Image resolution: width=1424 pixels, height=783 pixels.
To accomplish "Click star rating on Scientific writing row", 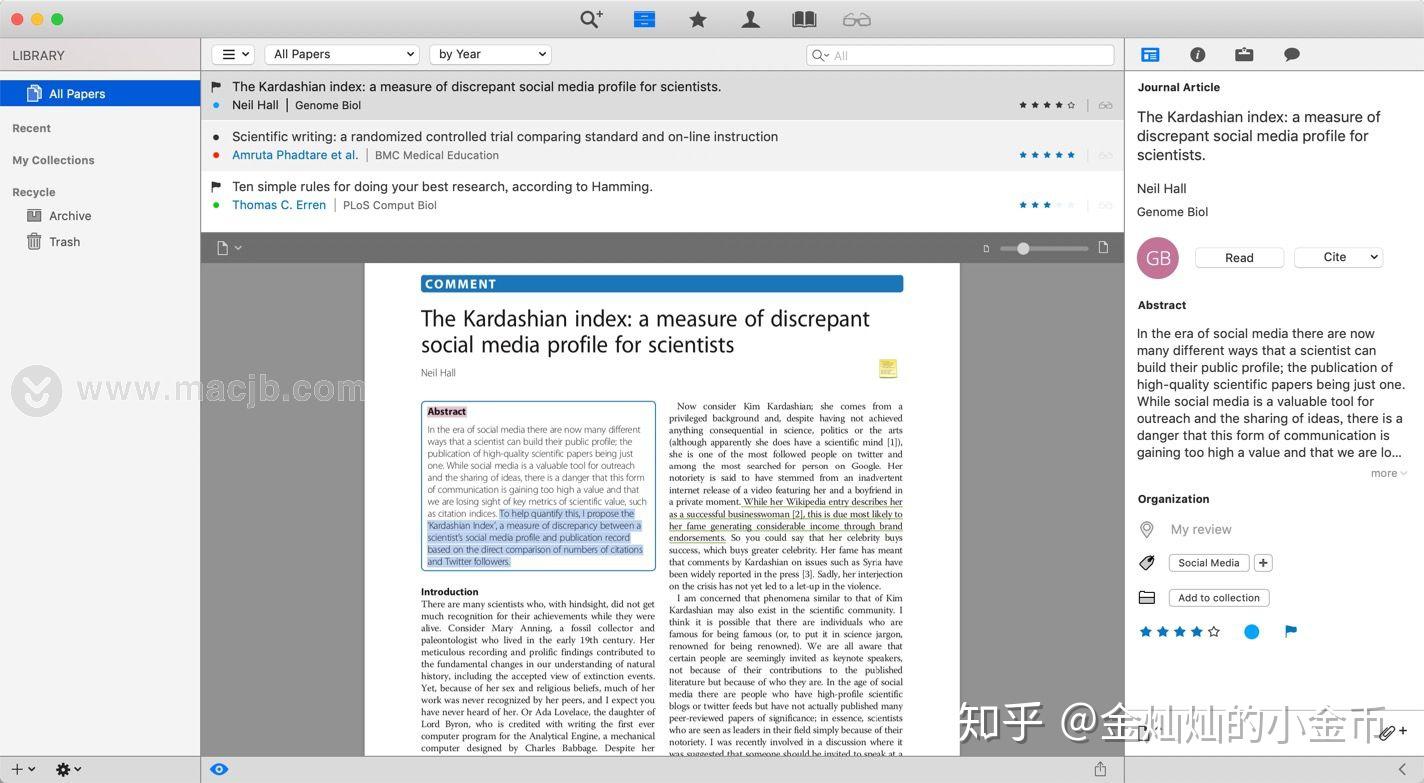I will pos(1047,155).
